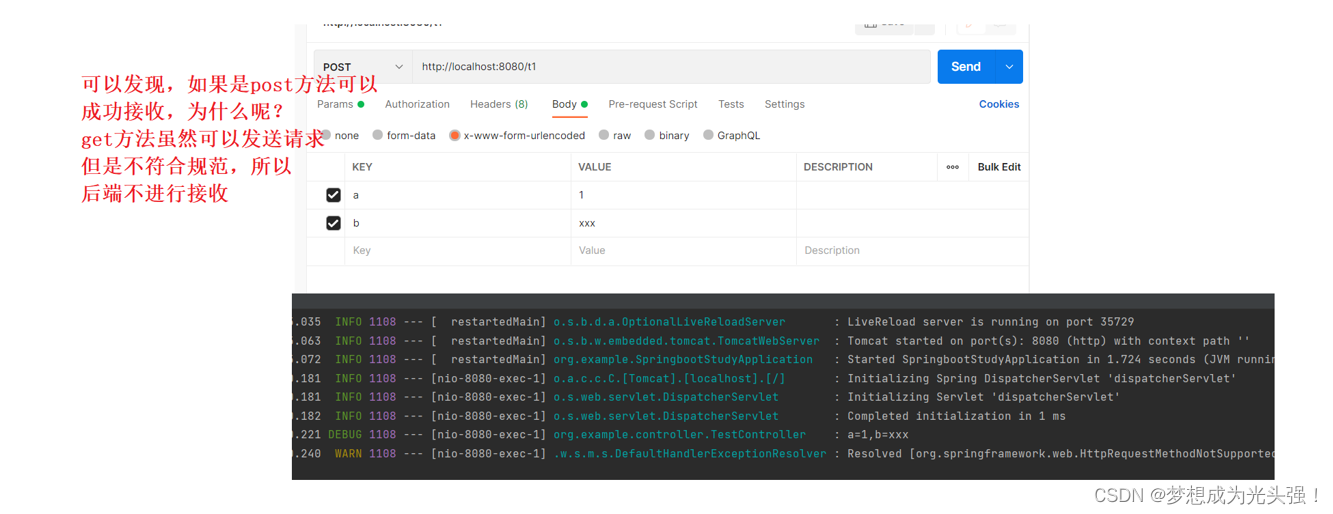Click the value cell containing xxx
The width and height of the screenshot is (1333, 514).
click(x=683, y=223)
